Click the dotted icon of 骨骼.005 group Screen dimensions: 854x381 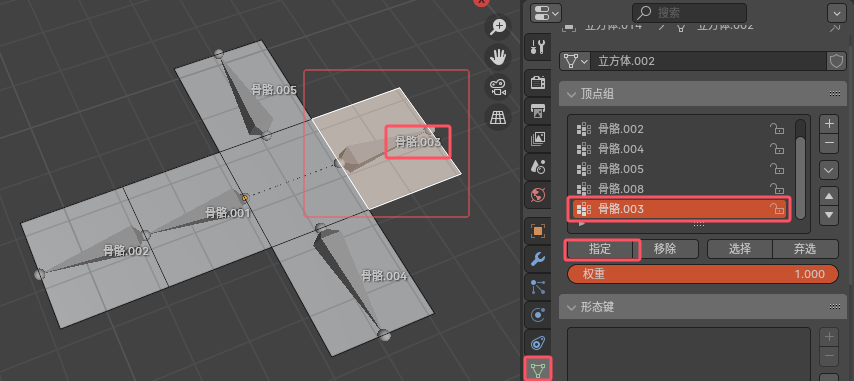pyautogui.click(x=584, y=169)
